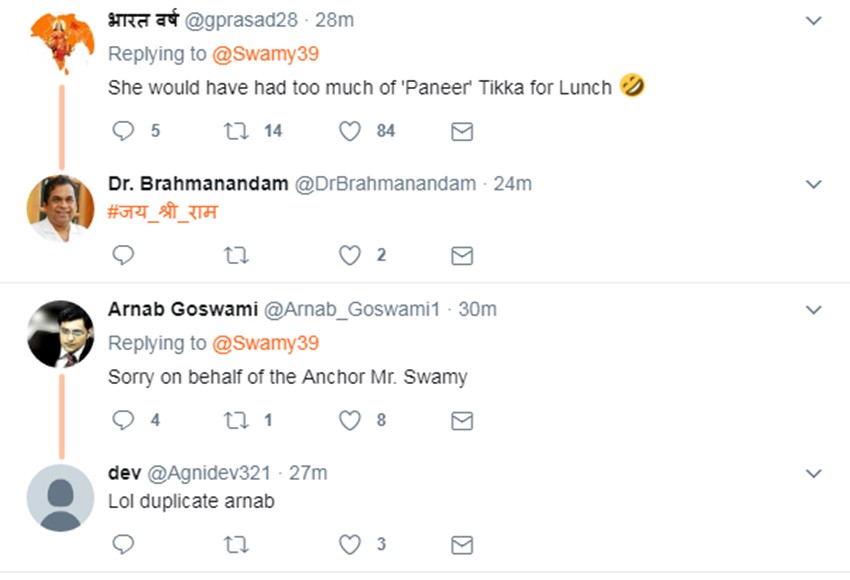Image resolution: width=850 pixels, height=580 pixels.
Task: Open the dropdown caret on Arnab Goswami's tweet
Action: click(814, 310)
